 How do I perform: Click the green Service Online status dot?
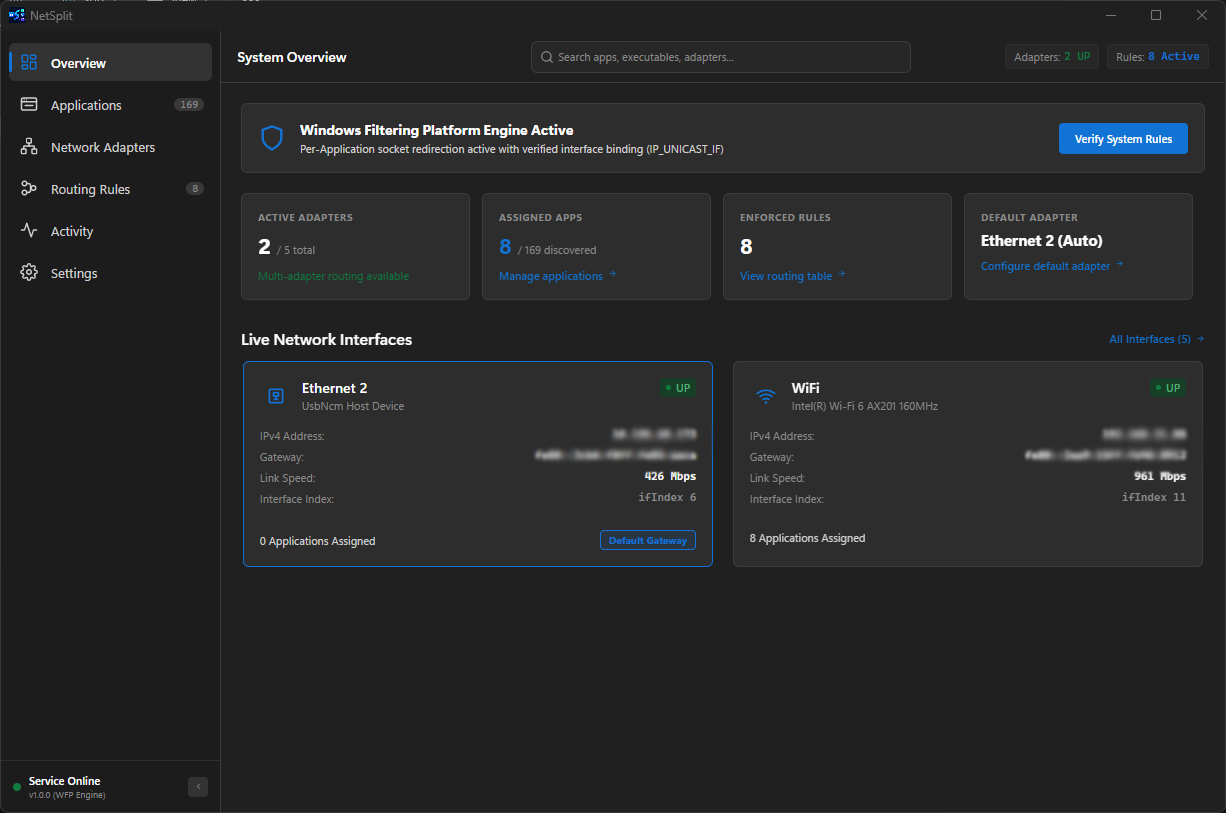pyautogui.click(x=17, y=787)
